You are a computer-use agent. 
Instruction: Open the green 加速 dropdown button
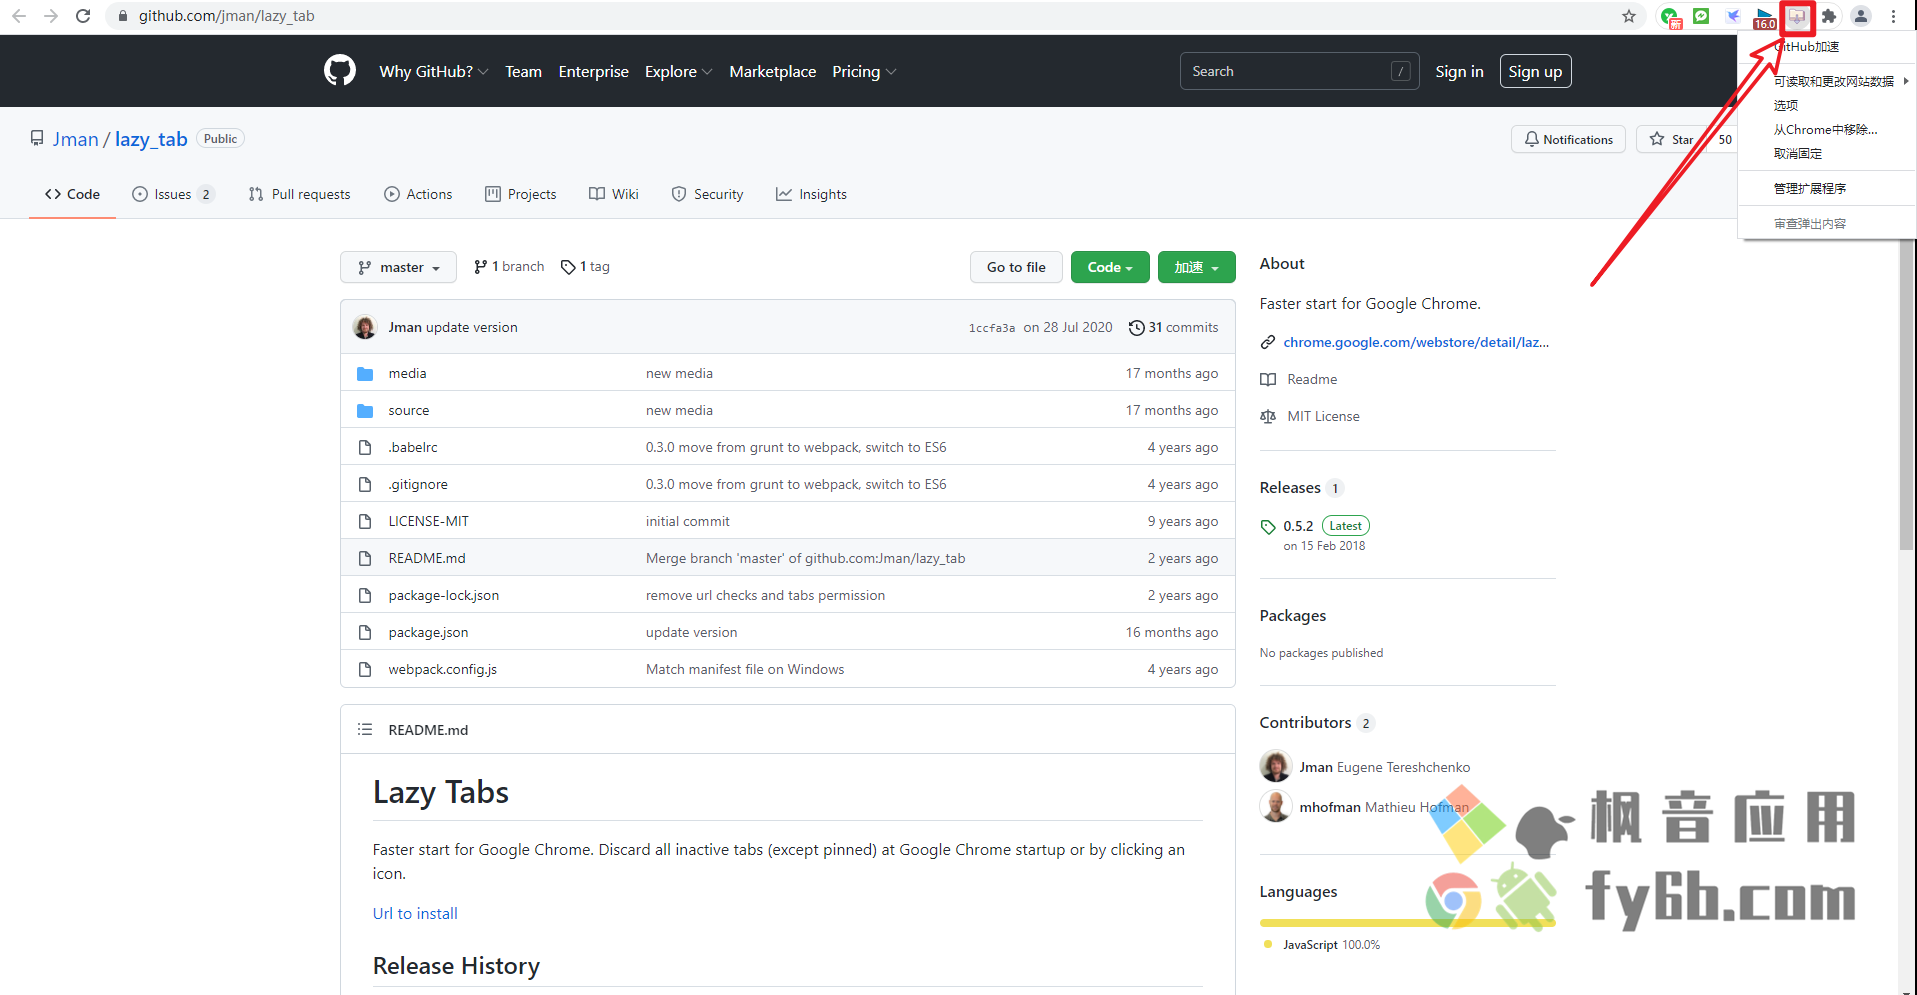pos(1196,267)
